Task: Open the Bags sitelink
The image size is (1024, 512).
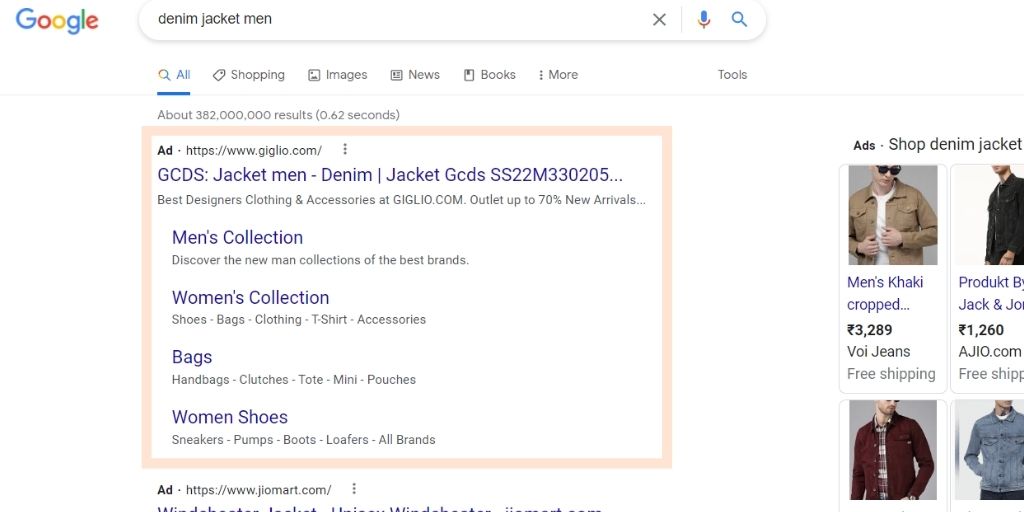Action: coord(192,357)
